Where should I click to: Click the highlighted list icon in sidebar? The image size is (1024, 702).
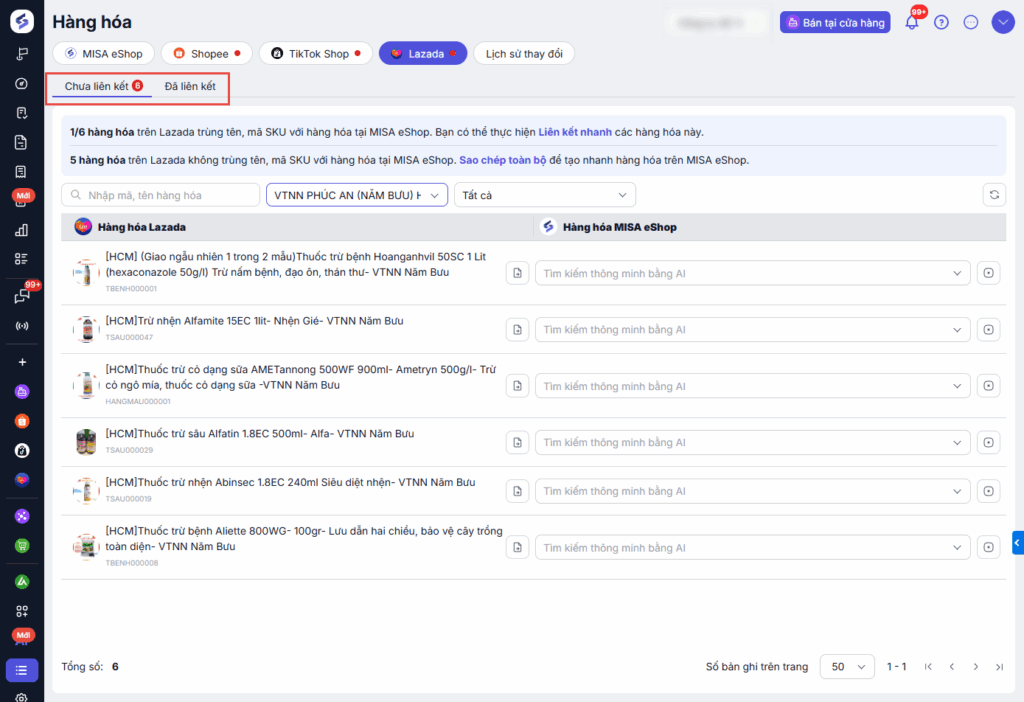point(22,670)
